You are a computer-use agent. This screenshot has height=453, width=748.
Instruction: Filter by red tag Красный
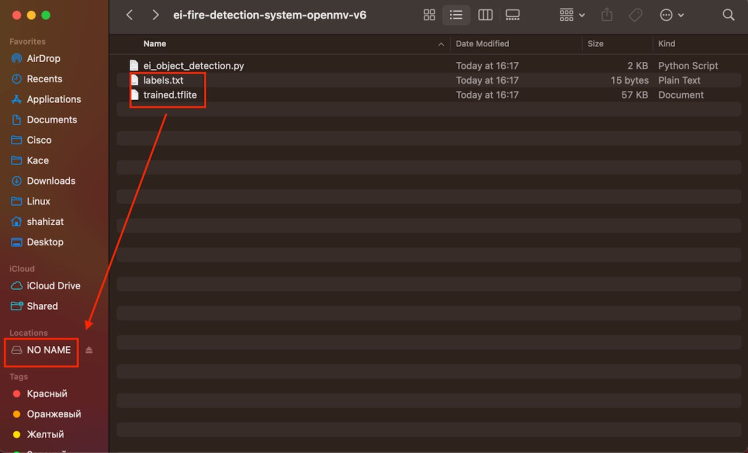(x=47, y=394)
